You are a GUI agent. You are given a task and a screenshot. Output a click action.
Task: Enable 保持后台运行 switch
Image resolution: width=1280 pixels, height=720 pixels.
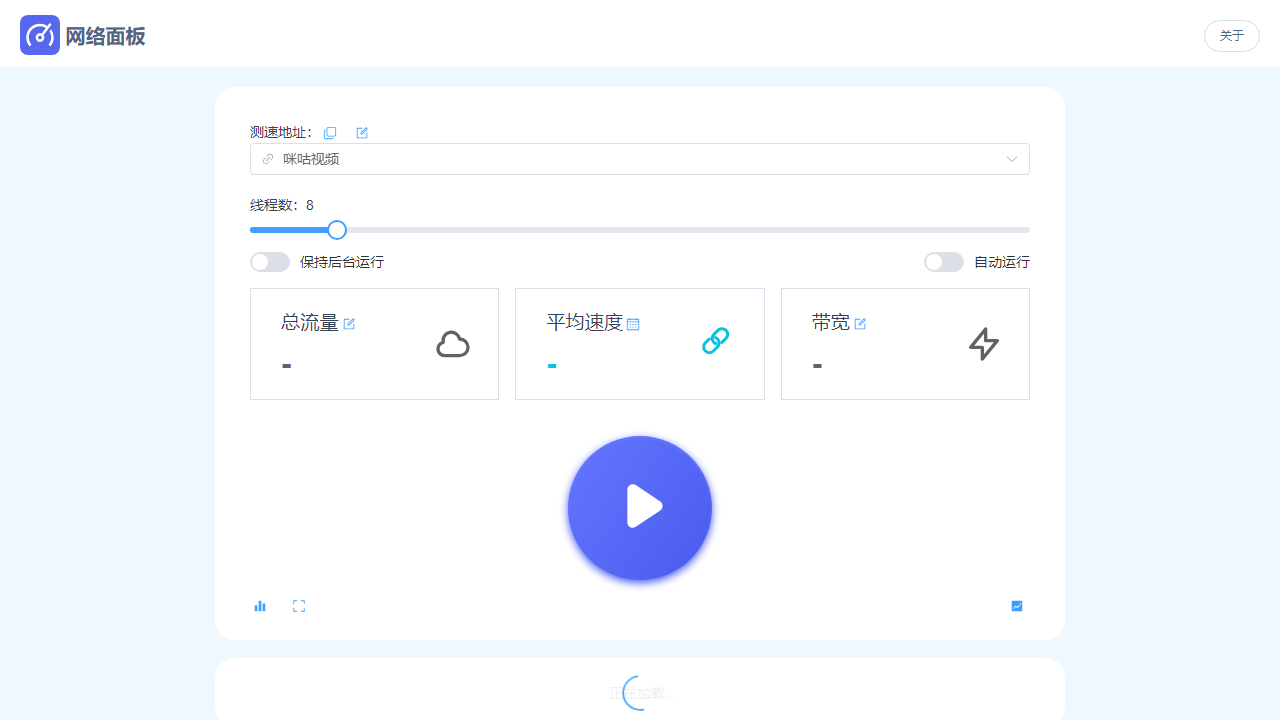click(x=270, y=262)
